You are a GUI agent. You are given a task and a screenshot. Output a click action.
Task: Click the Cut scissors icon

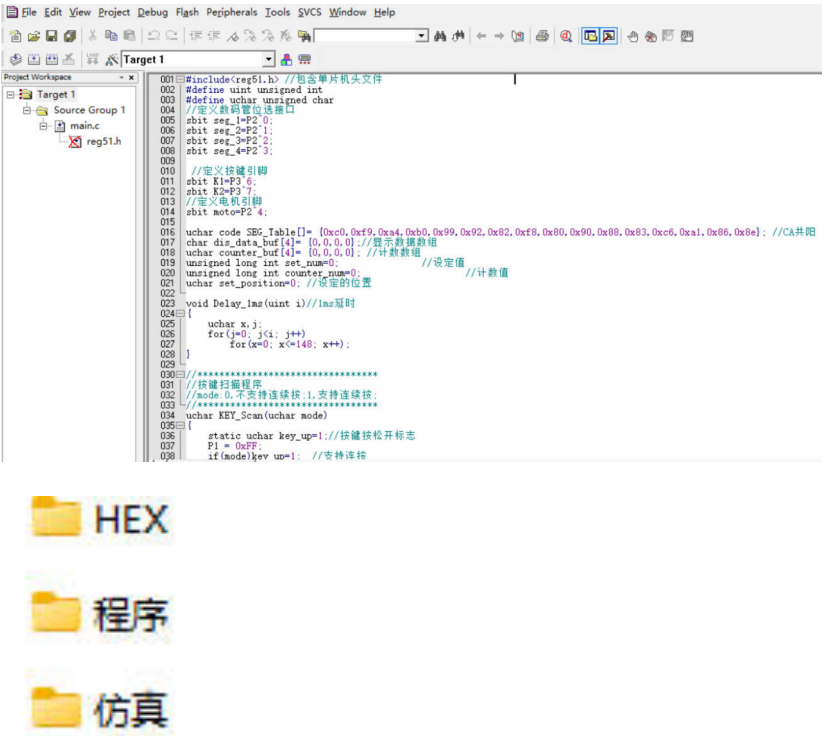point(91,36)
